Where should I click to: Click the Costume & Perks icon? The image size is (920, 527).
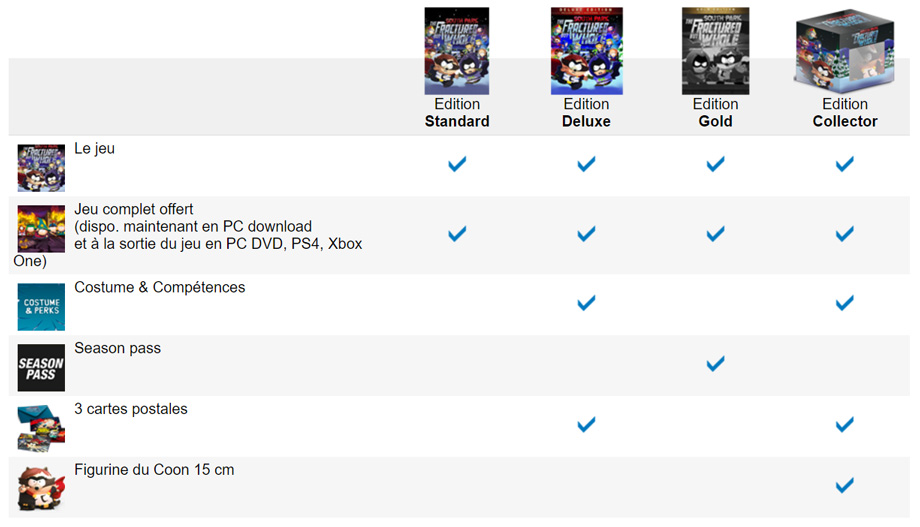click(41, 306)
